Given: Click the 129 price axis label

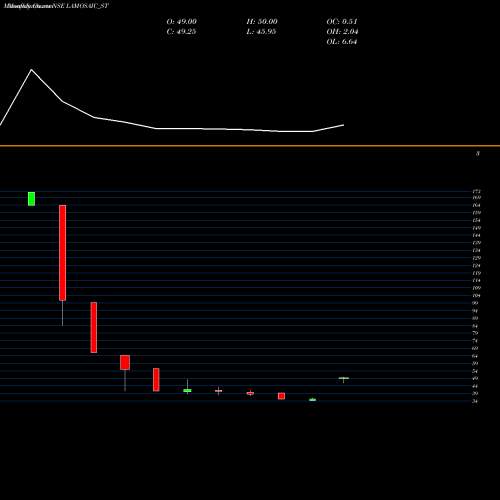Looking at the screenshot, I should click(x=477, y=258).
